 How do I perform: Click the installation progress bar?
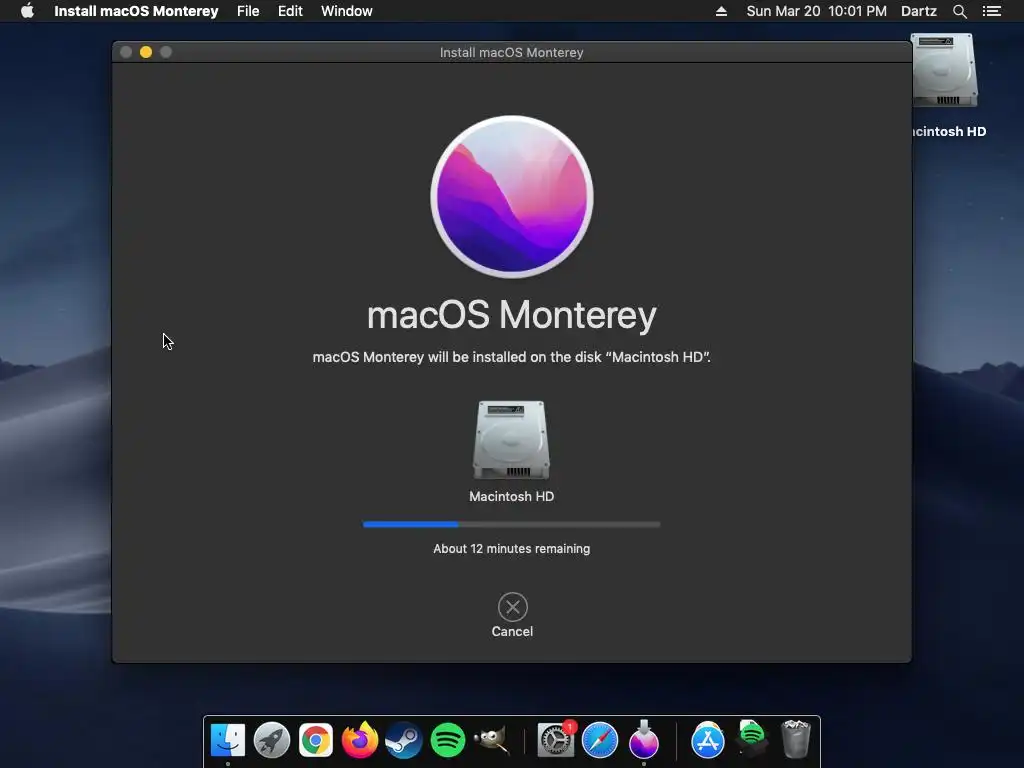pos(511,524)
